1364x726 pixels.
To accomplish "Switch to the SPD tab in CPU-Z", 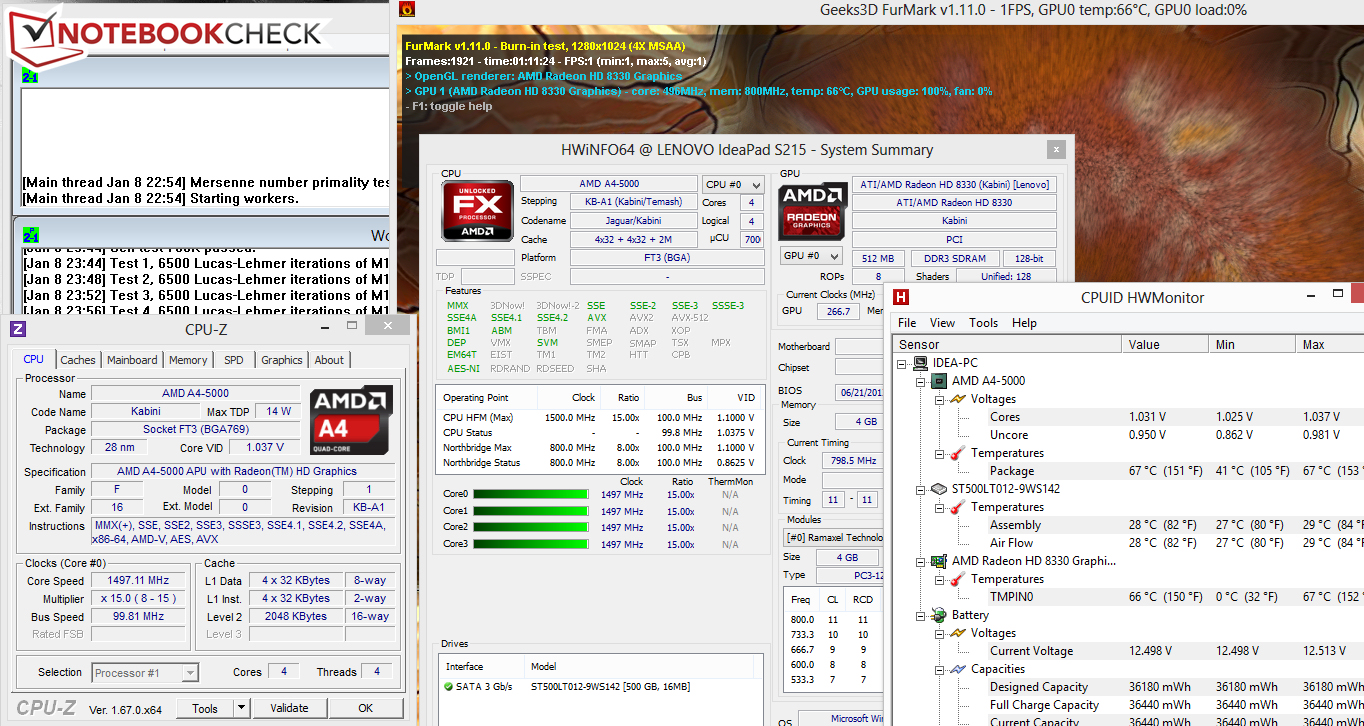I will tap(233, 360).
